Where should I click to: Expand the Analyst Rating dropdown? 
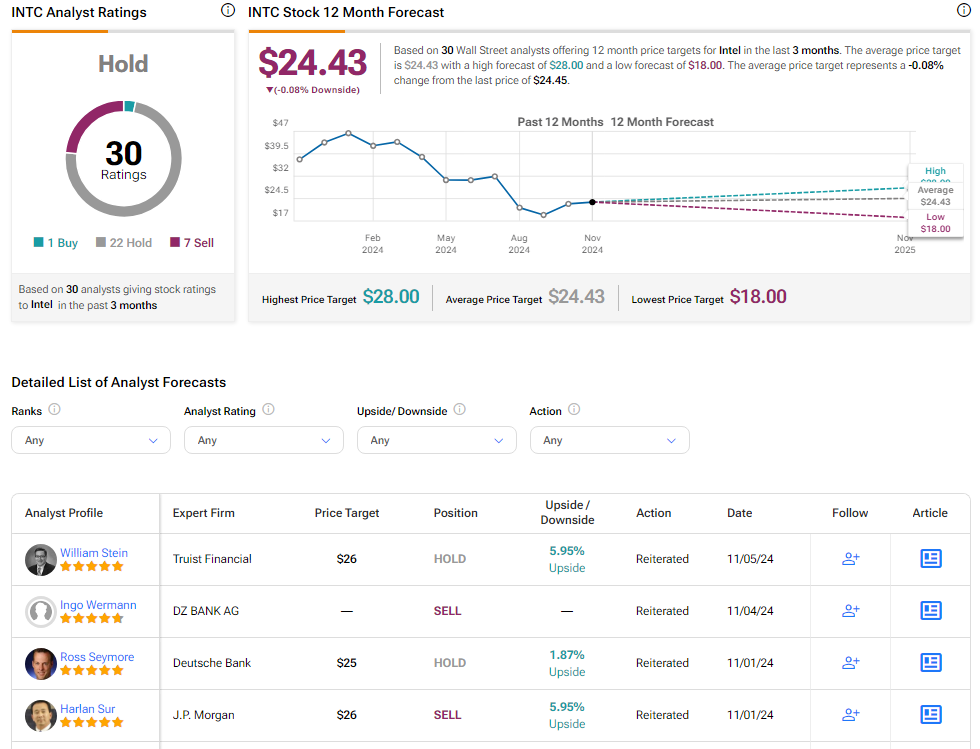pos(264,440)
